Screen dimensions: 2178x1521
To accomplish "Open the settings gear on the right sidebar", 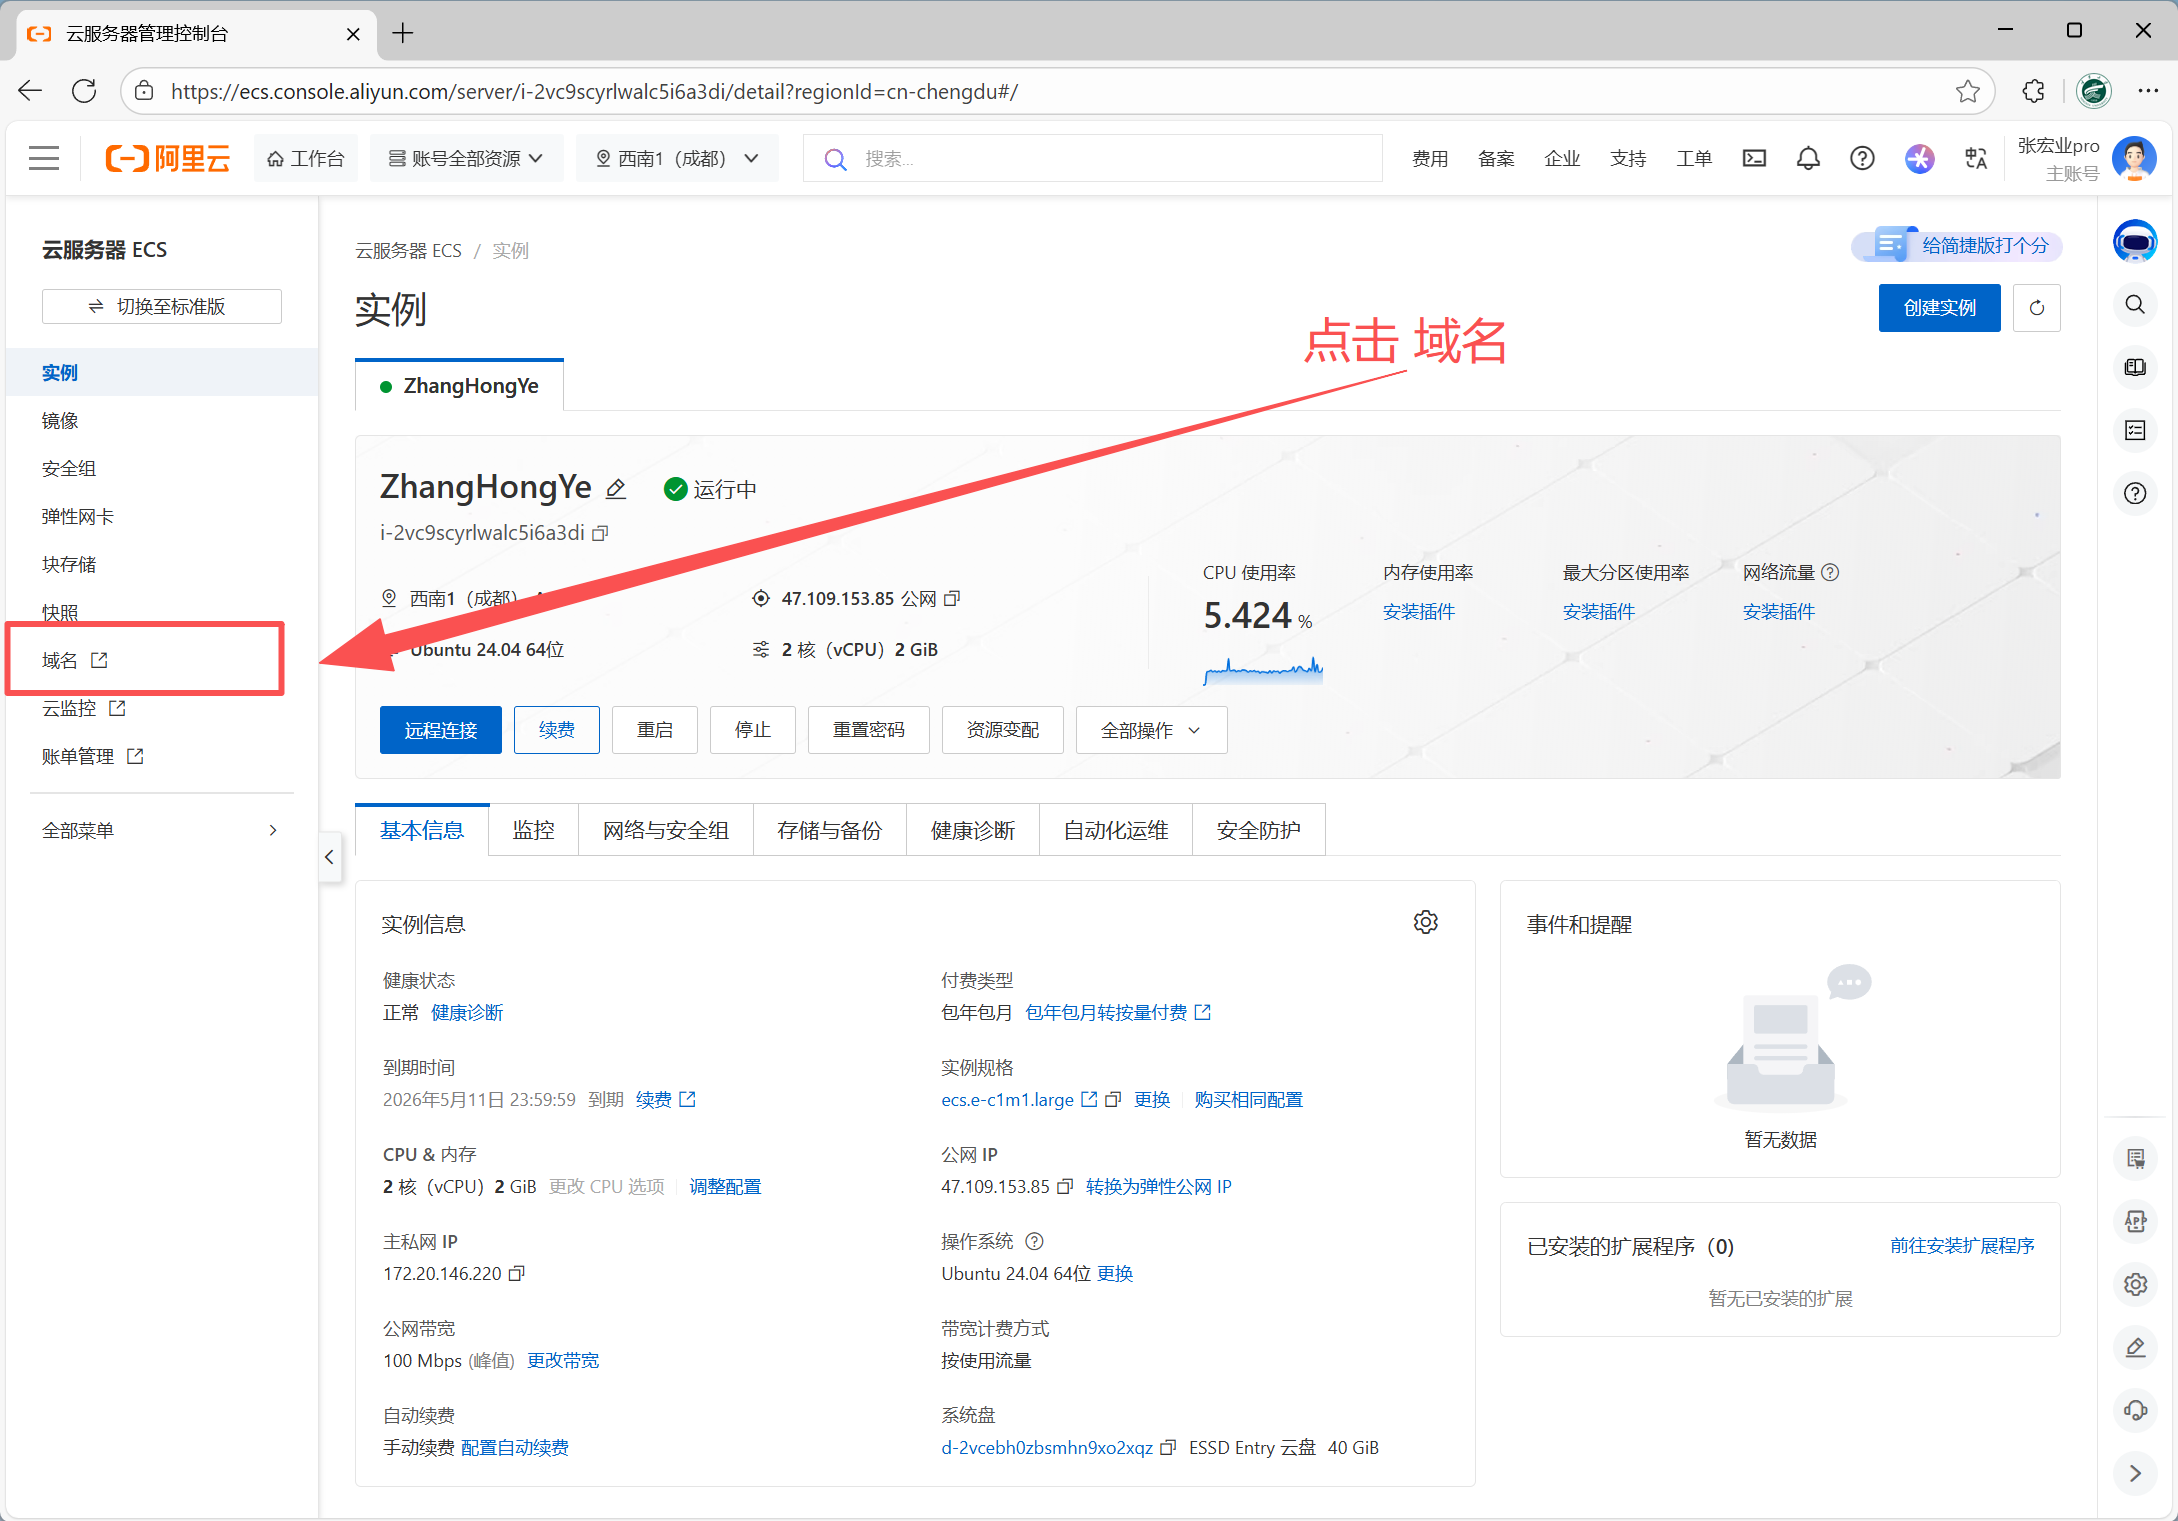I will [2135, 1284].
